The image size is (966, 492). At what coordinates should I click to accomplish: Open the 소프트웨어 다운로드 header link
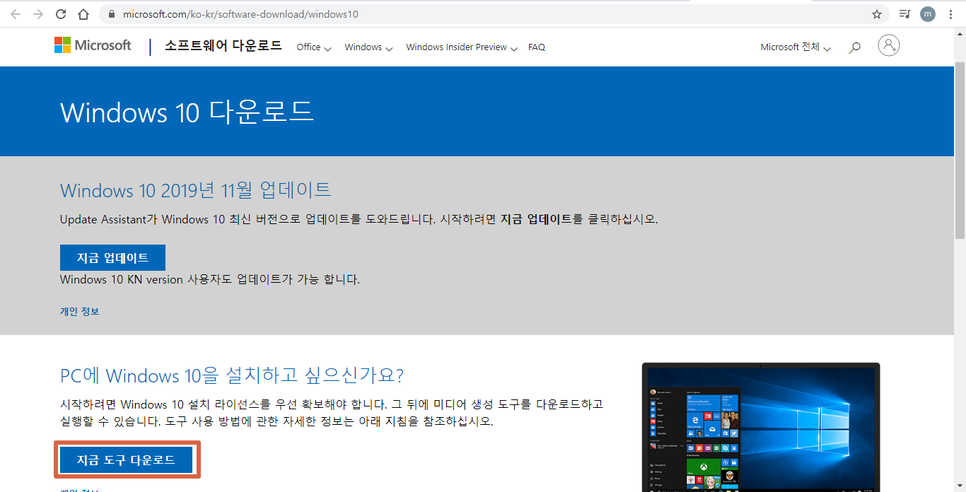[223, 46]
